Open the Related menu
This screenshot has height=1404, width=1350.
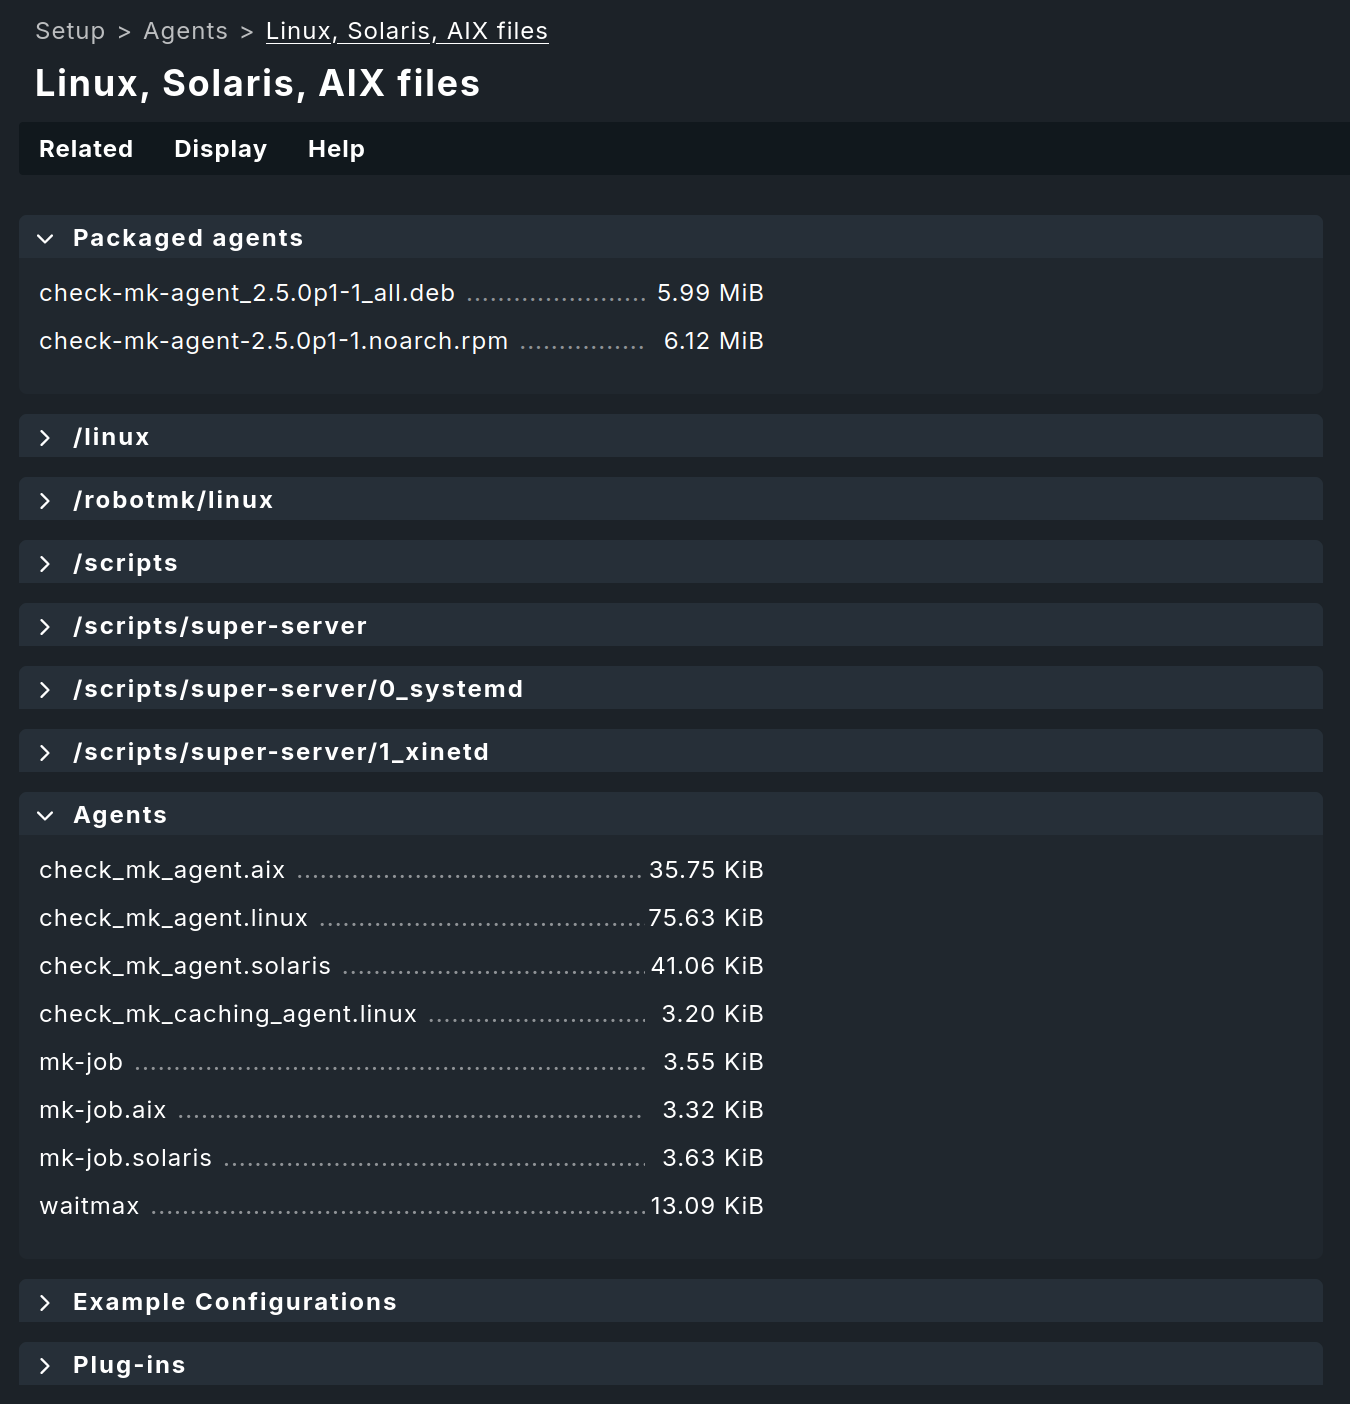point(86,149)
